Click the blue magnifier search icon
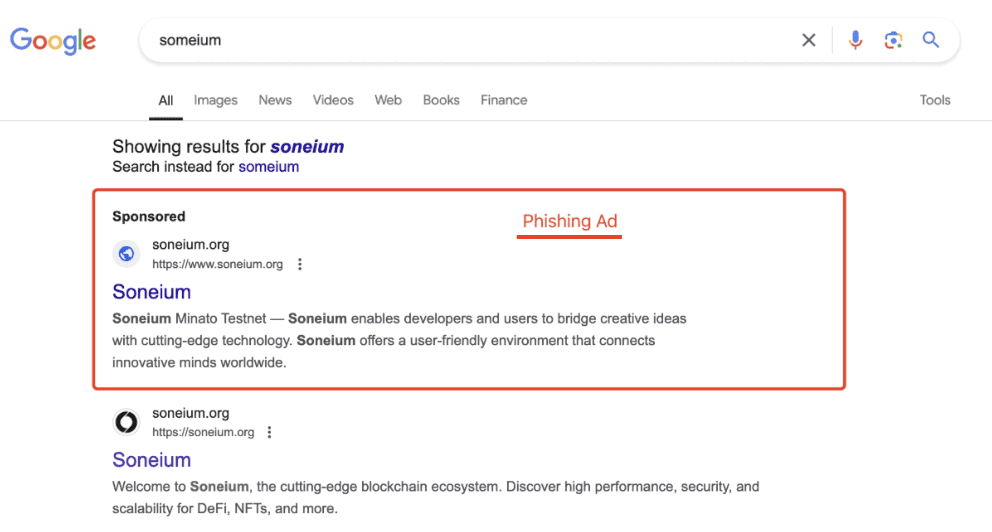The width and height of the screenshot is (992, 532). pos(931,40)
